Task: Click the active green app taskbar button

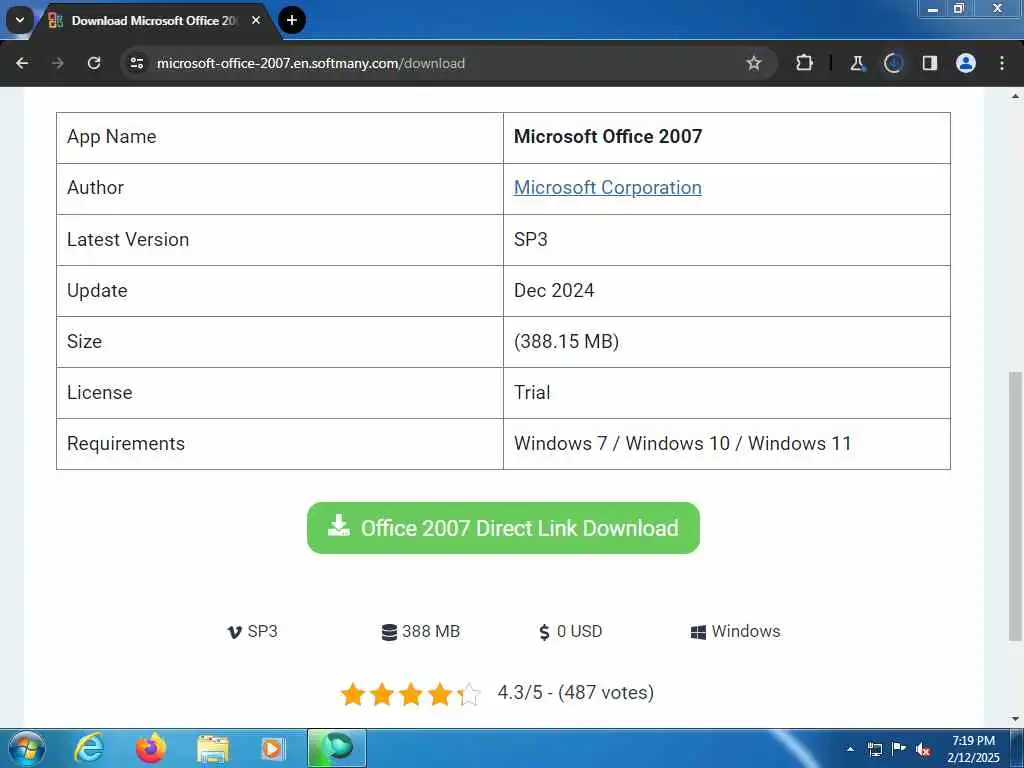Action: [x=336, y=748]
